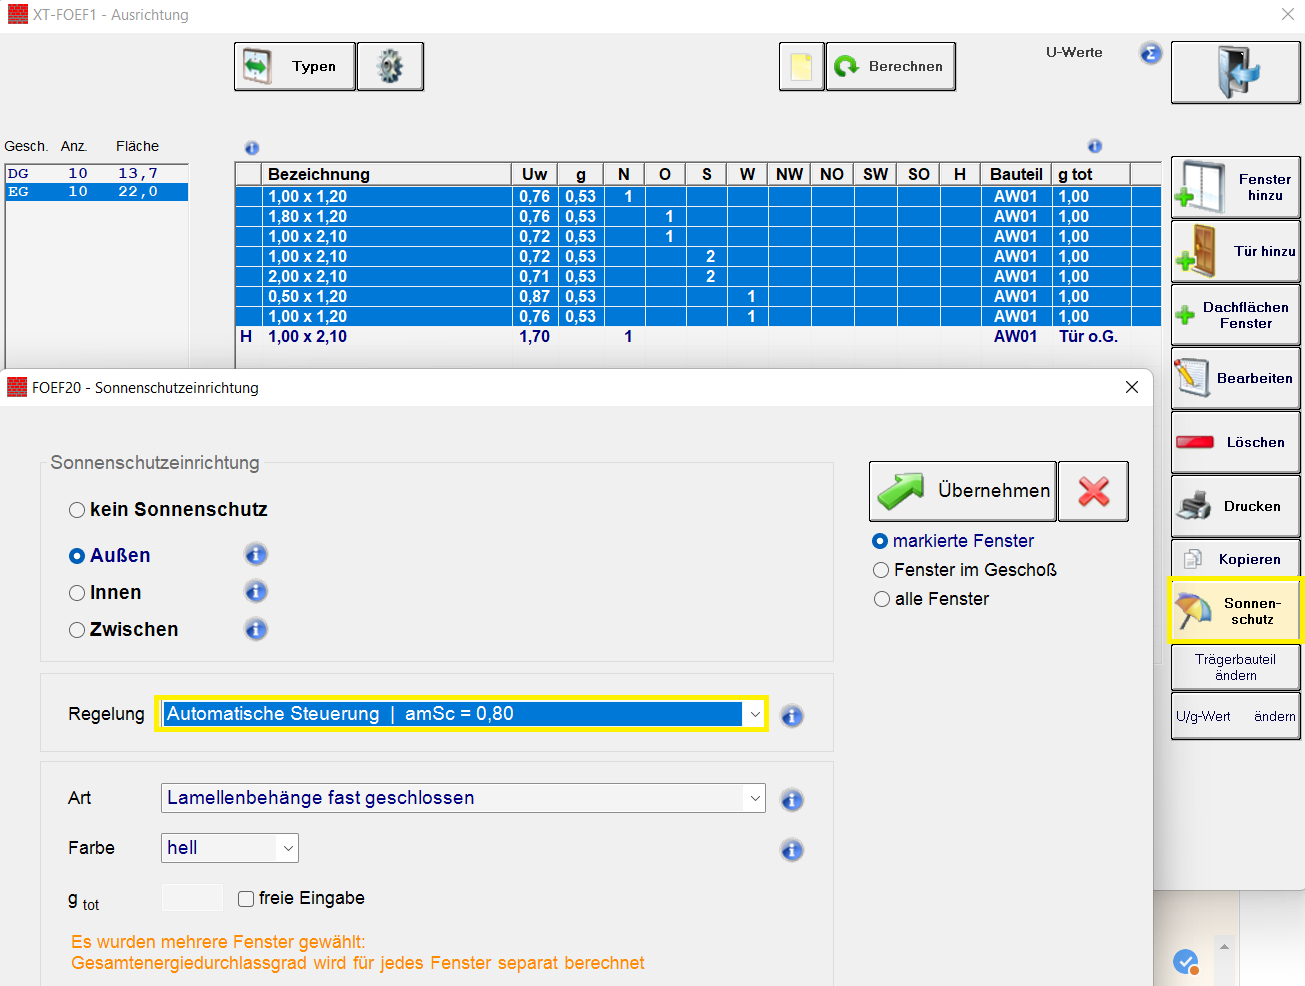Image resolution: width=1305 pixels, height=986 pixels.
Task: Open the Typen window button
Action: pos(295,67)
